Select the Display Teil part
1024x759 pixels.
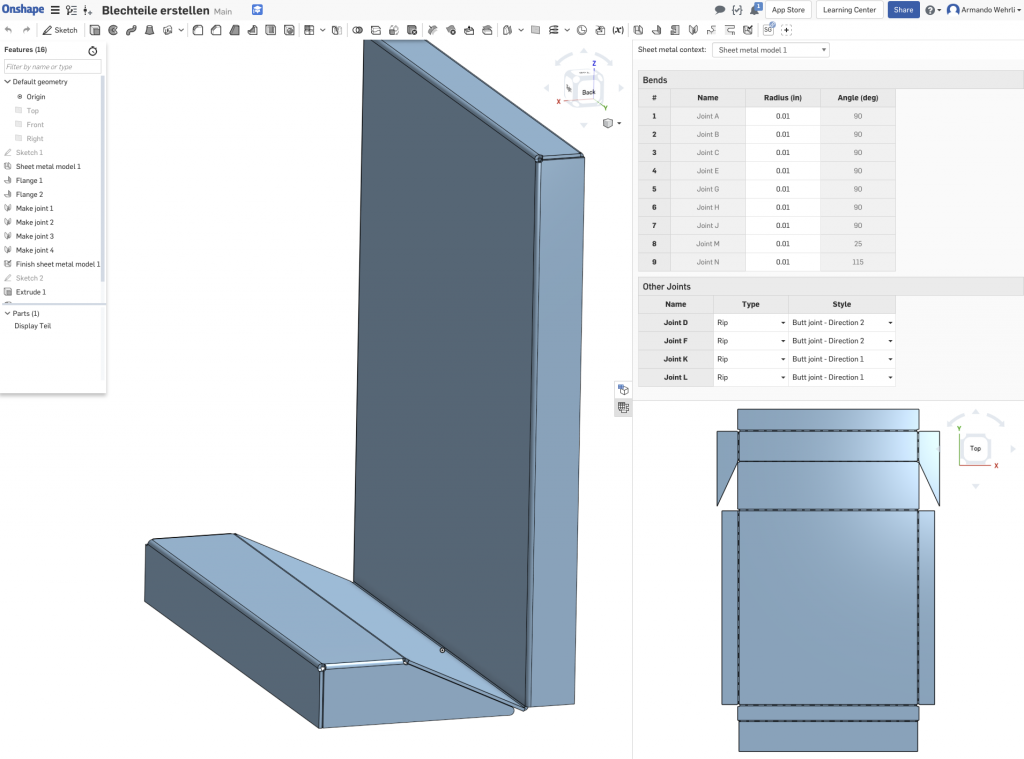(33, 326)
